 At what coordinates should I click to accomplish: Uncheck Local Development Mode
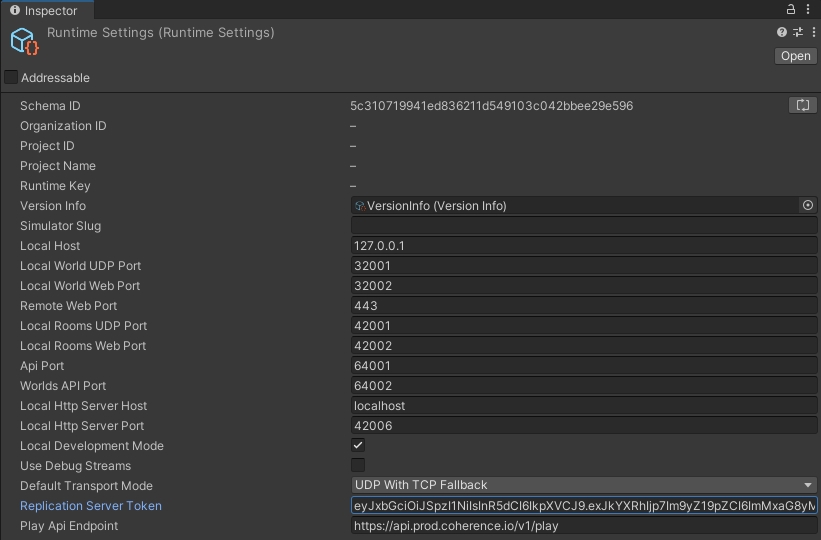point(358,446)
